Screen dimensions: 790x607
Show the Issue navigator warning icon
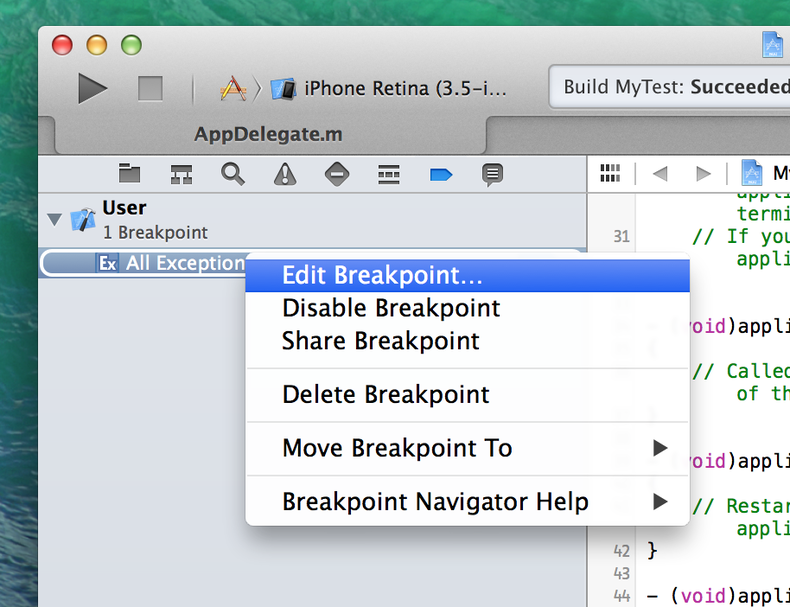[285, 174]
